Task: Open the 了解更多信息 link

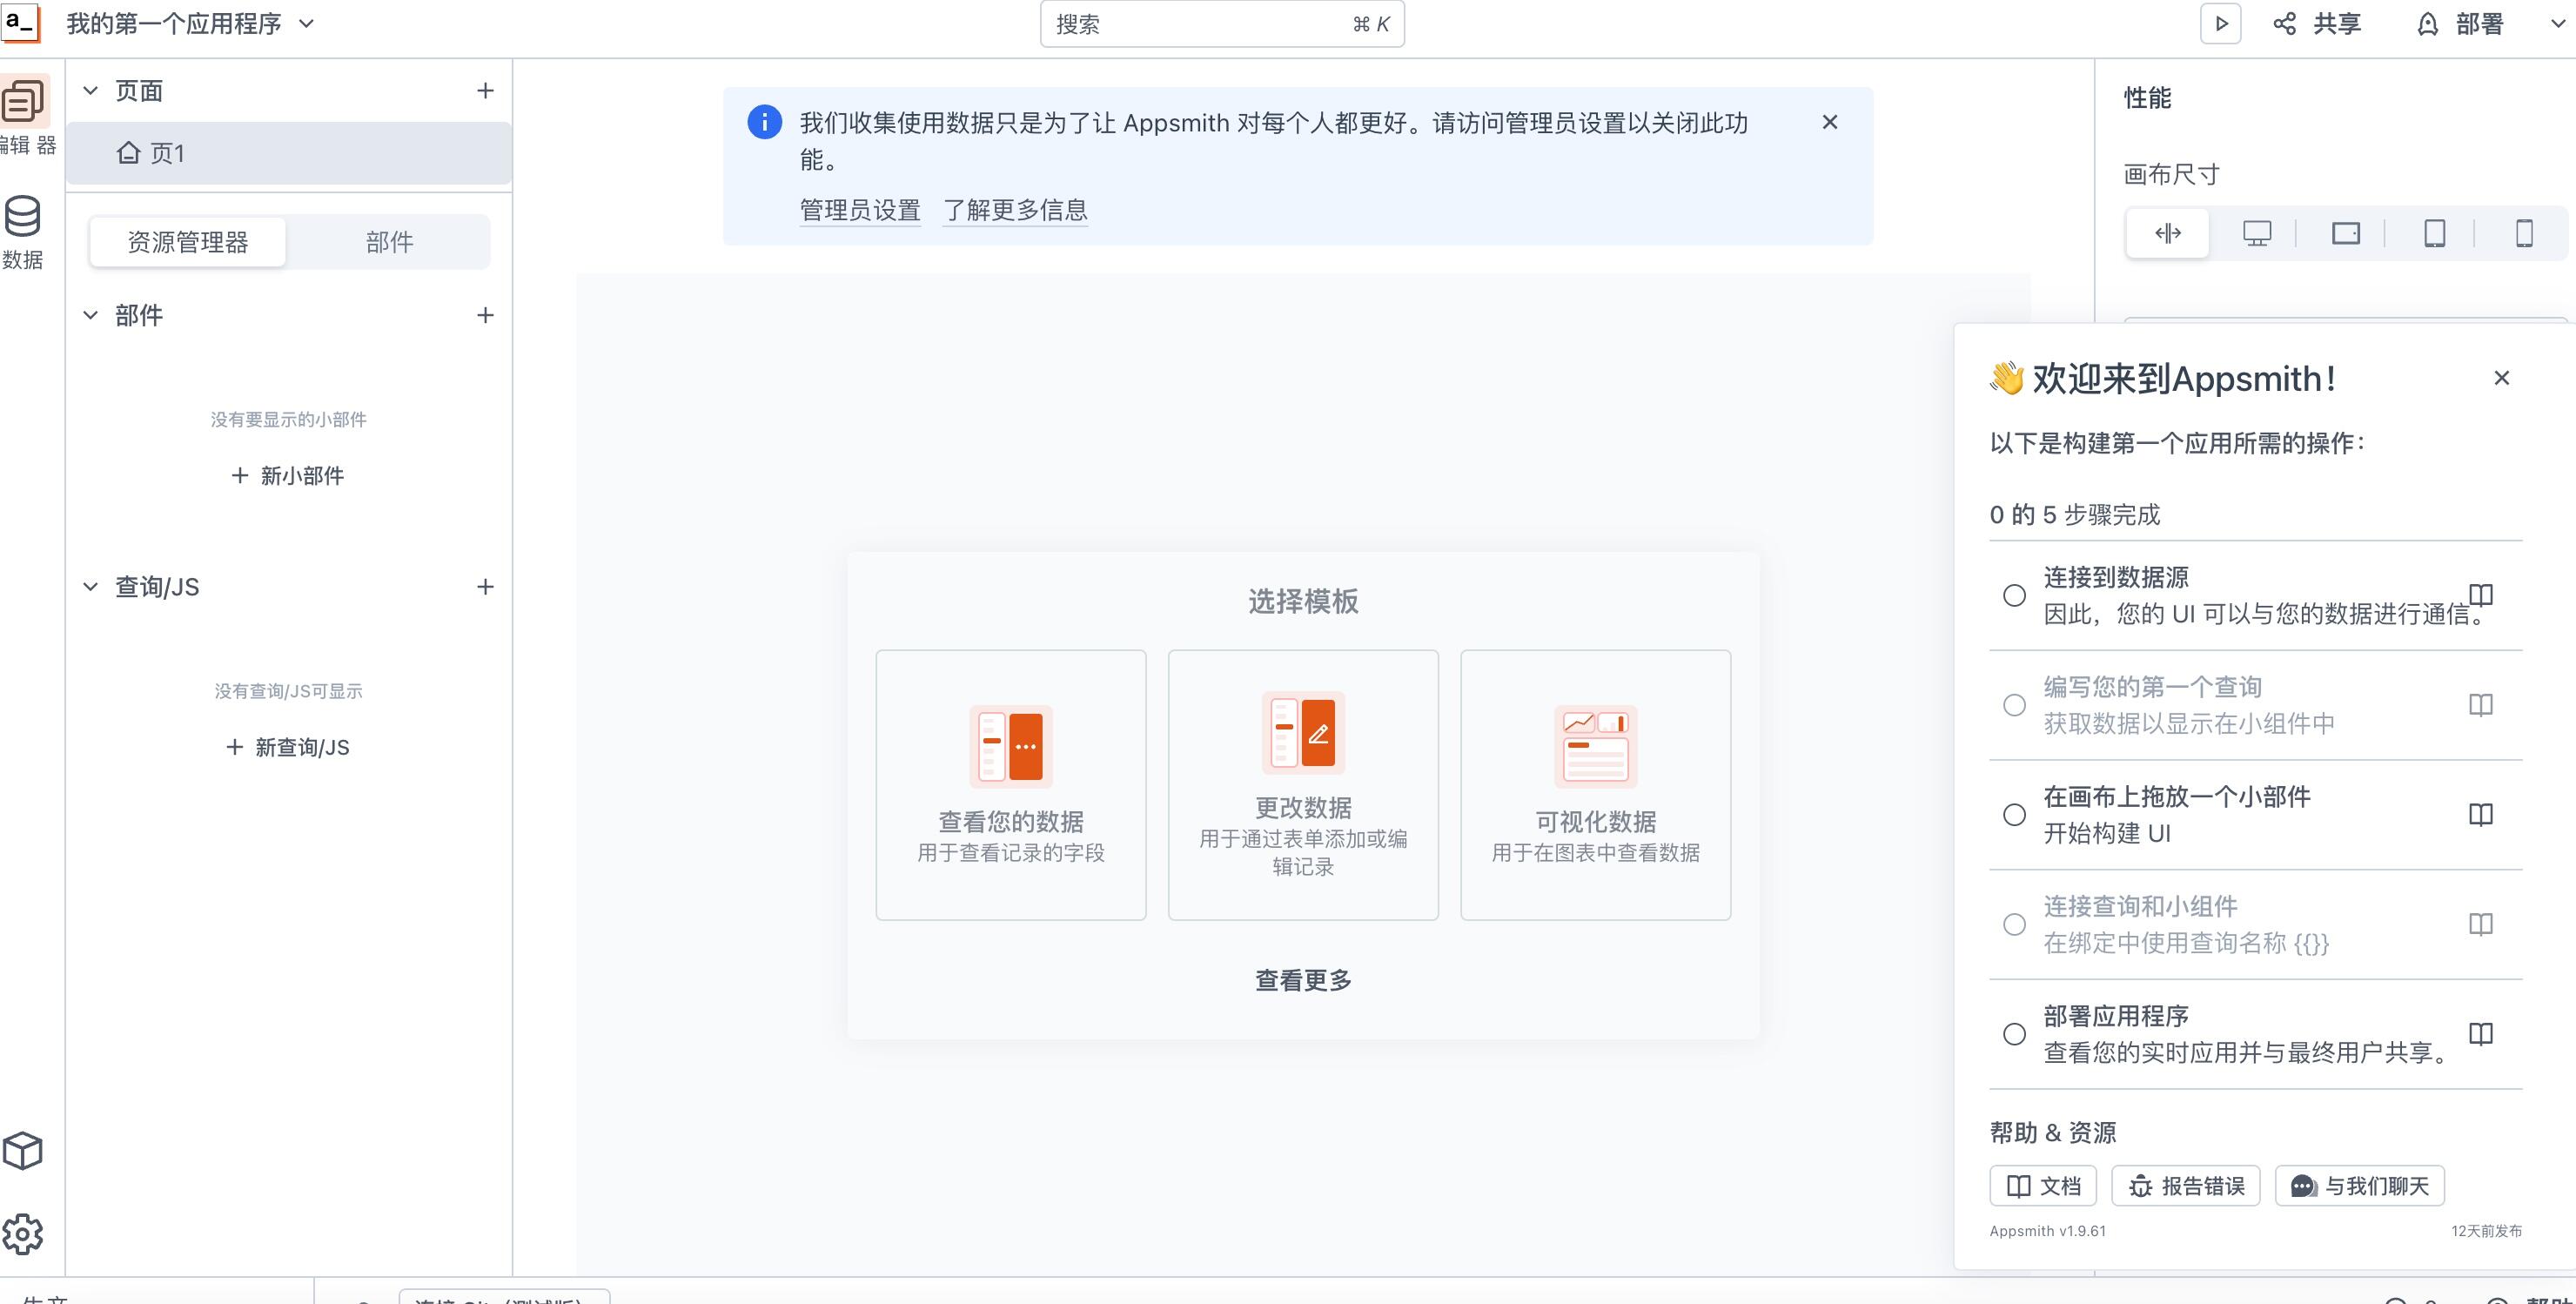Action: [1015, 210]
